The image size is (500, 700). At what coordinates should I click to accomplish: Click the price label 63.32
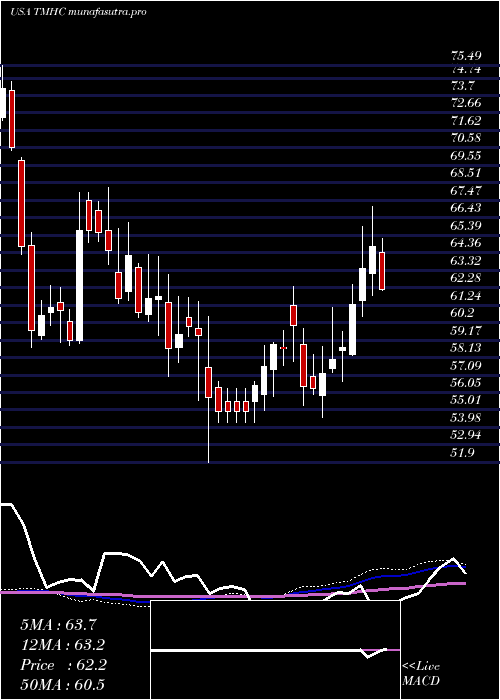(x=466, y=261)
